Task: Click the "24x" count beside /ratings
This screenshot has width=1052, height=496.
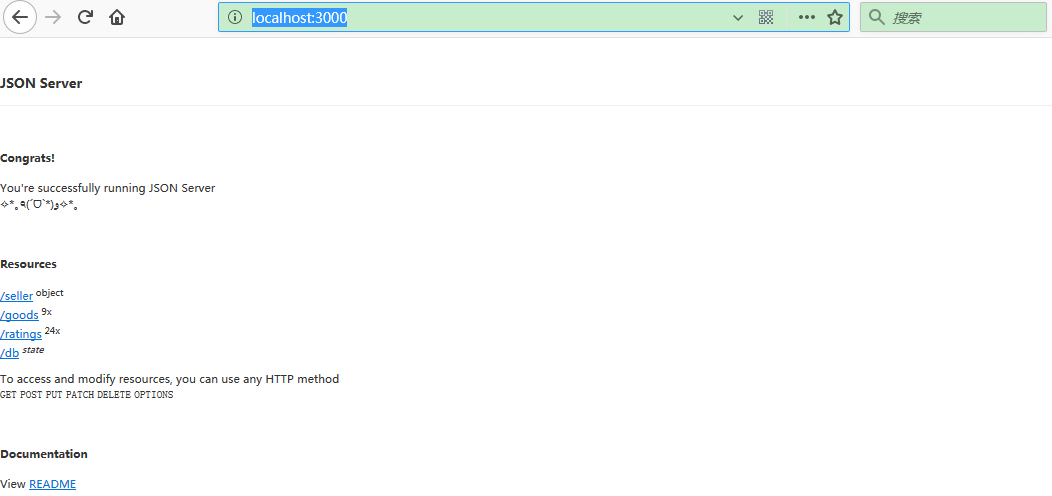Action: tap(52, 331)
